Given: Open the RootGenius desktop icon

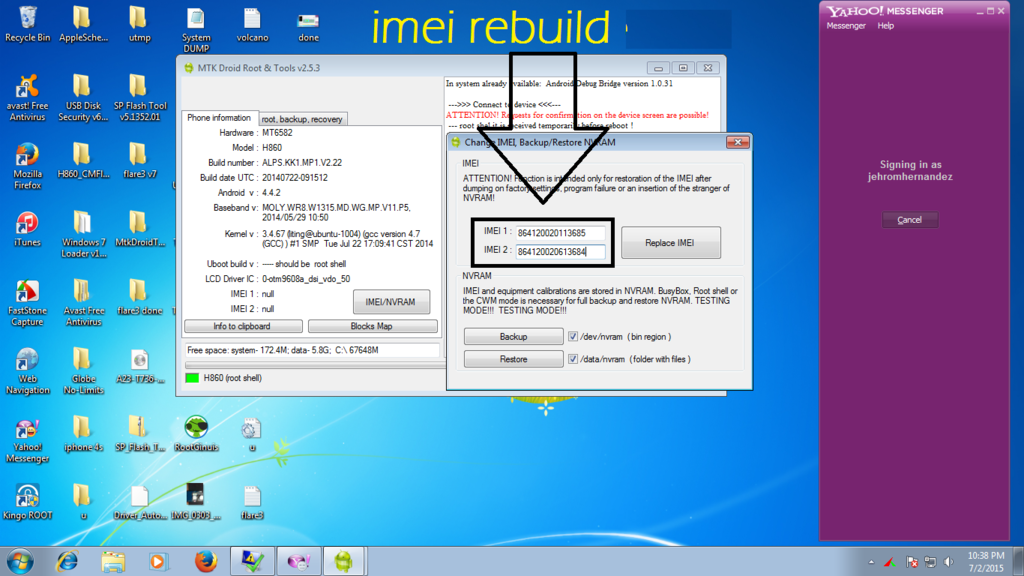Looking at the screenshot, I should coord(196,430).
